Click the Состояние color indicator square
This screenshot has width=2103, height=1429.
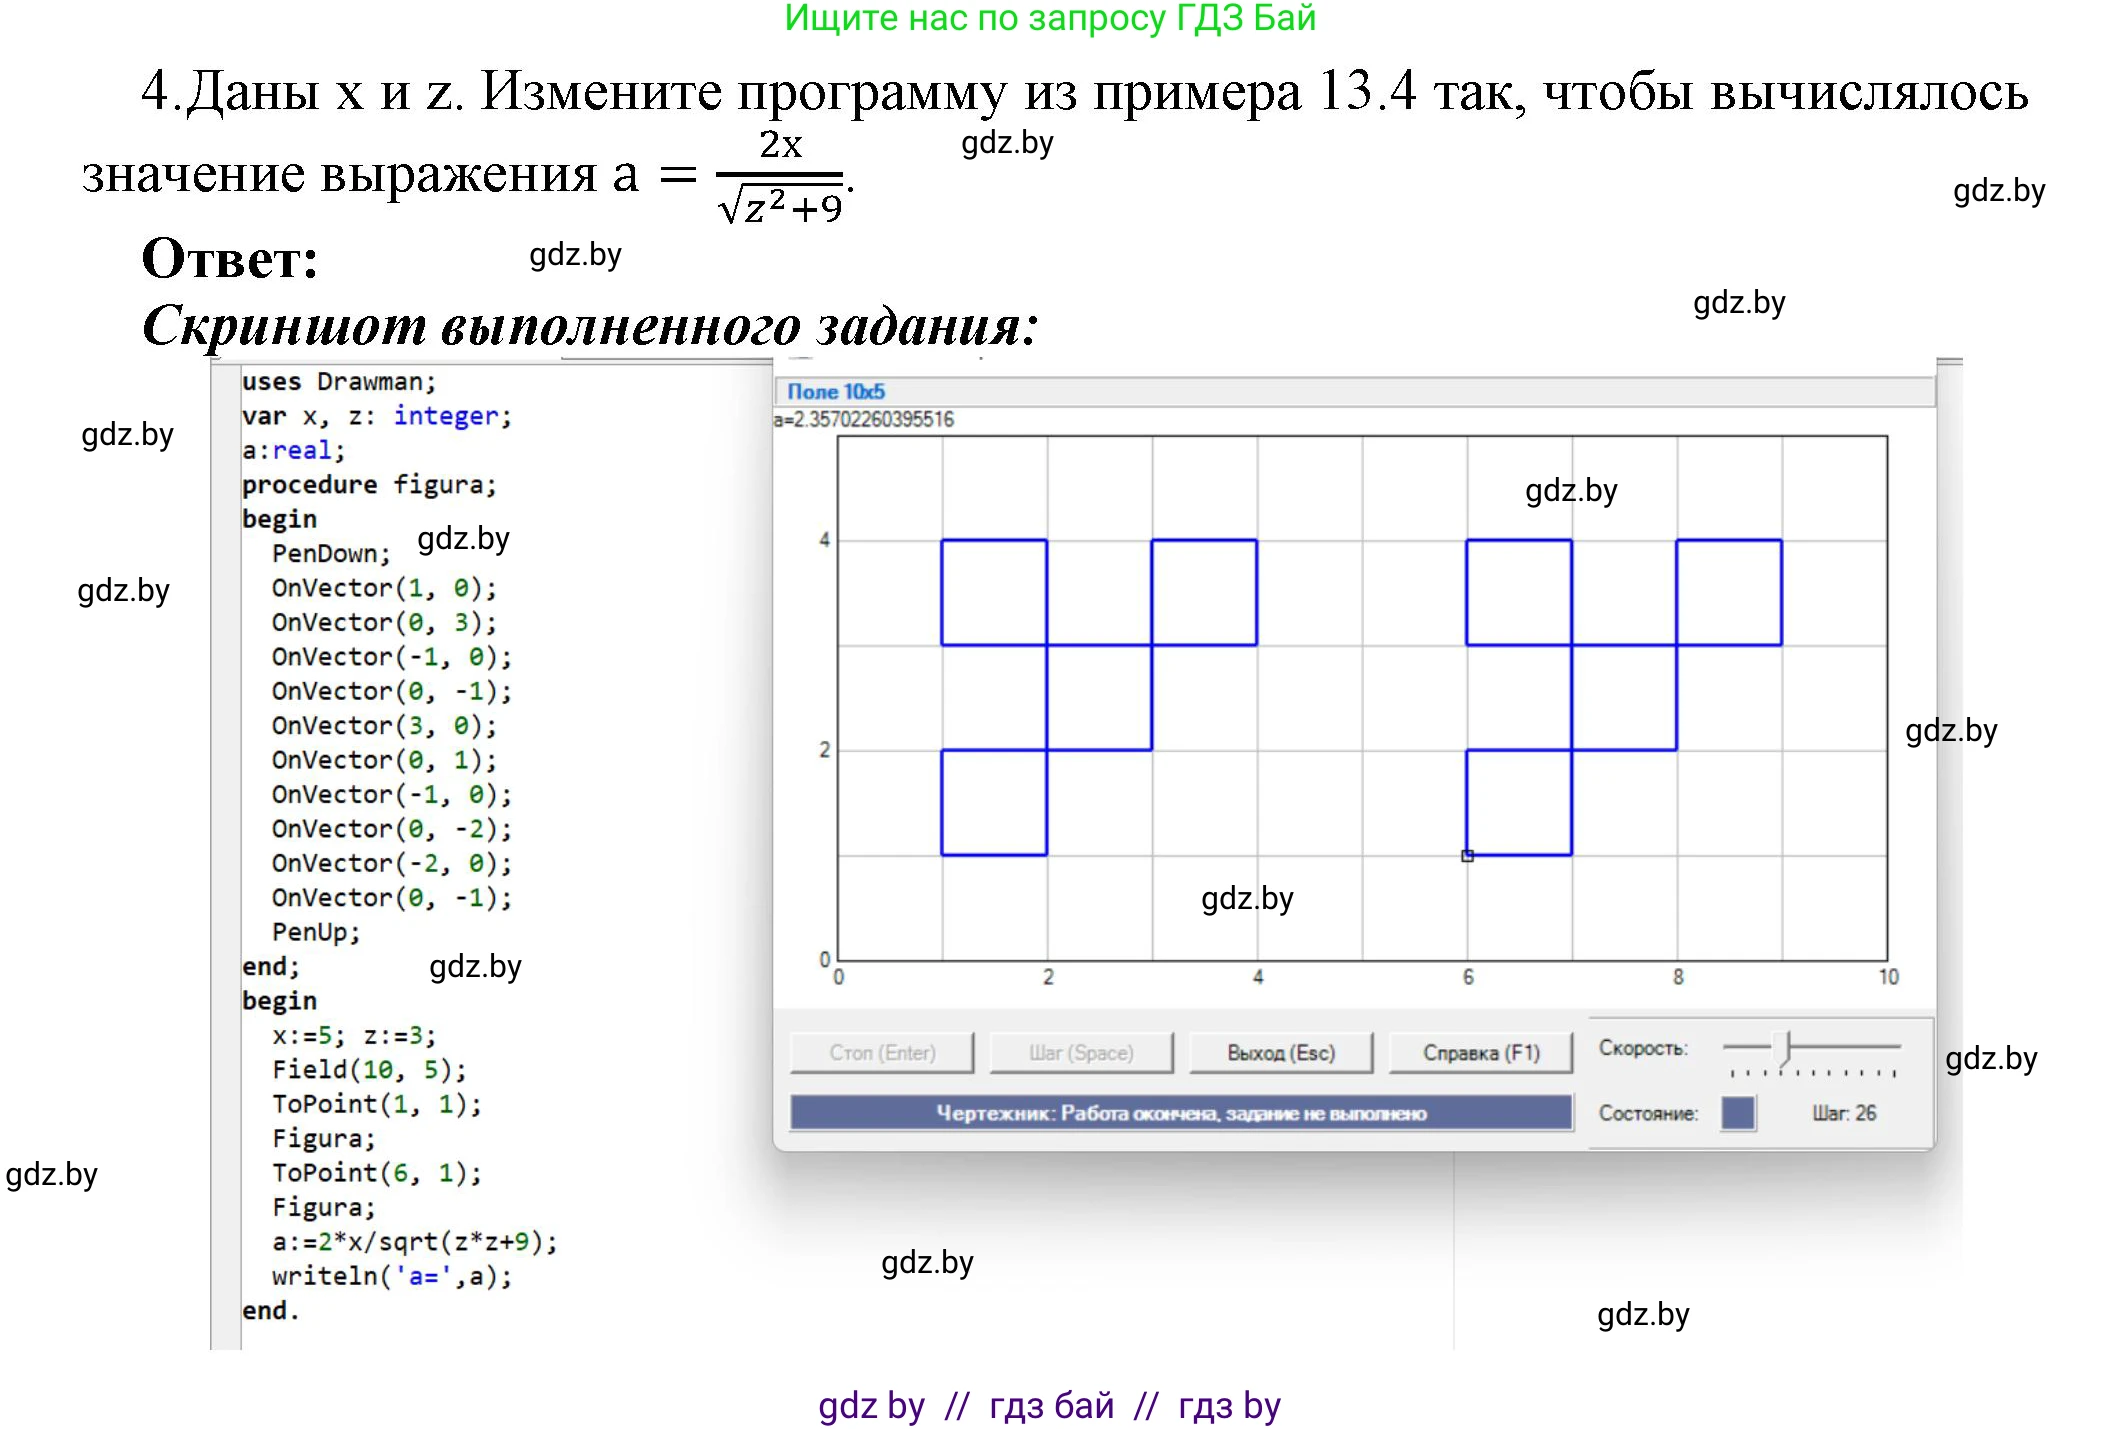coord(1738,1113)
